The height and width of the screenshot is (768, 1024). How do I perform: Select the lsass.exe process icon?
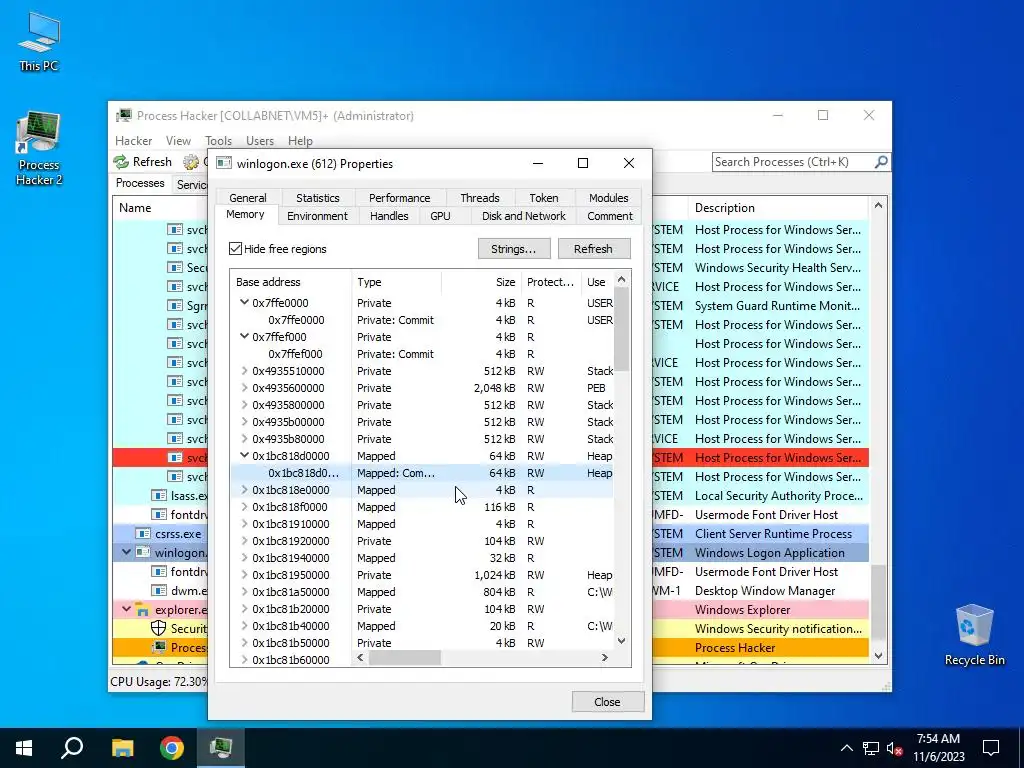159,496
